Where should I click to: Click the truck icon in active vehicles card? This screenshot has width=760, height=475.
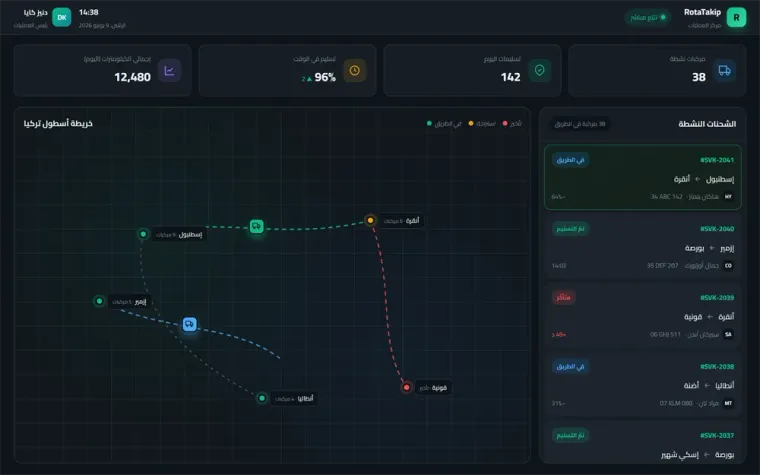point(724,71)
